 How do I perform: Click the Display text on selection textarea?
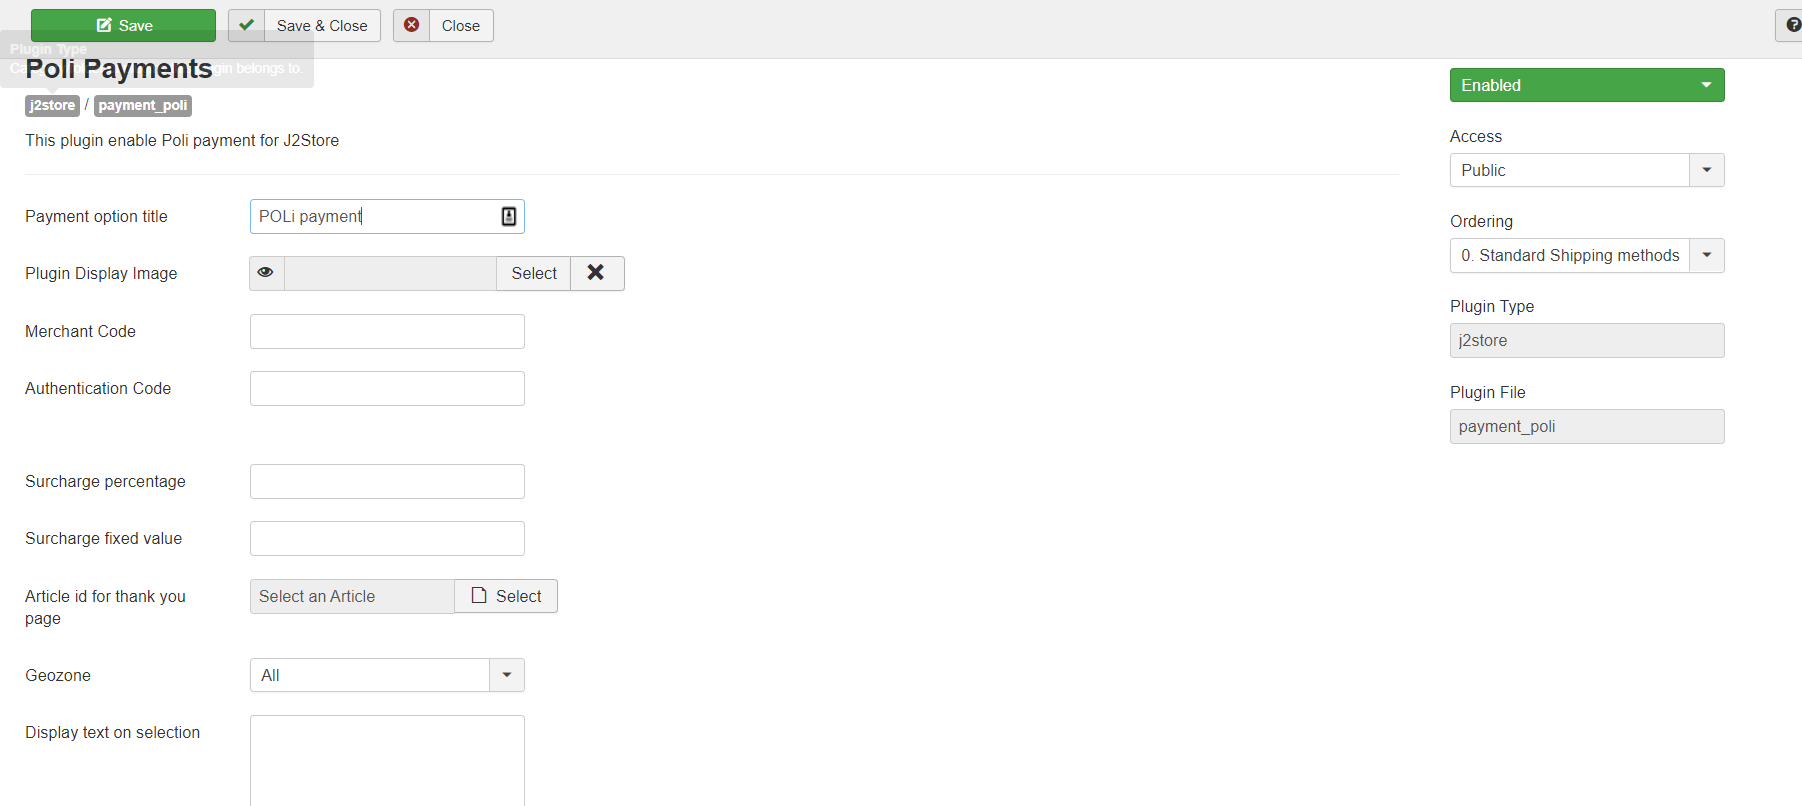(387, 760)
